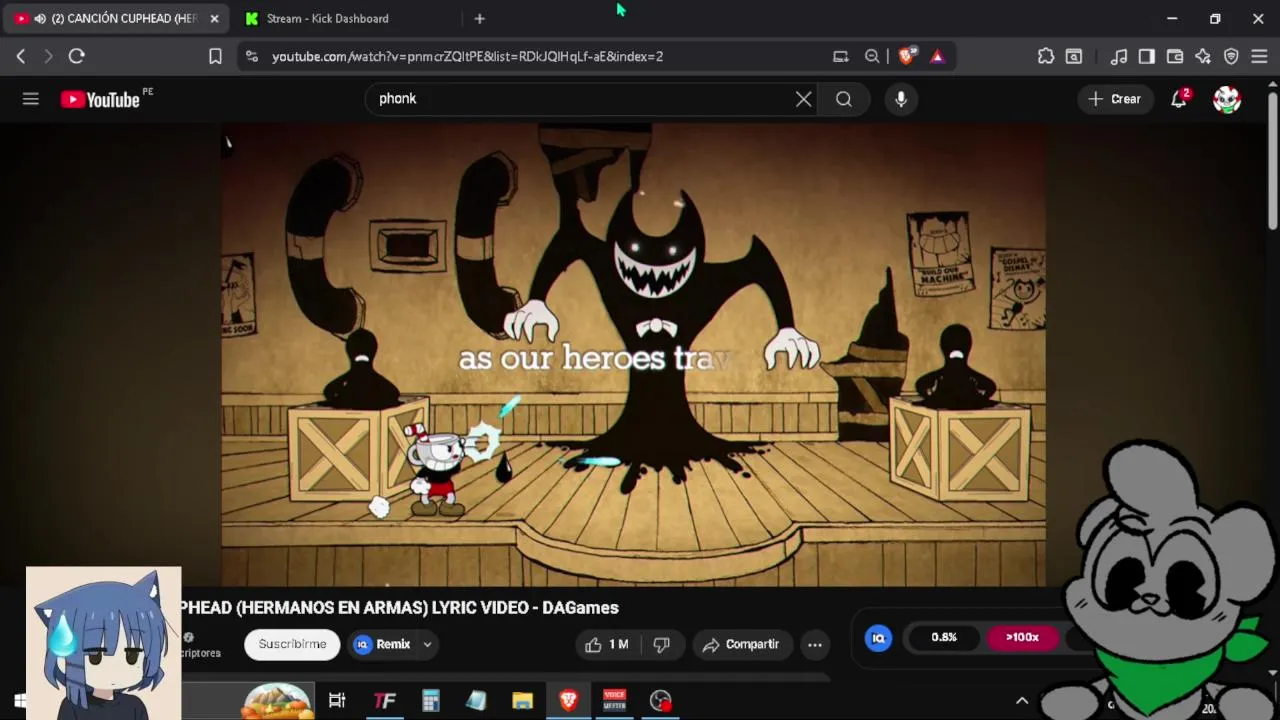Click the Suscribirme button
This screenshot has width=1280, height=720.
coord(292,644)
